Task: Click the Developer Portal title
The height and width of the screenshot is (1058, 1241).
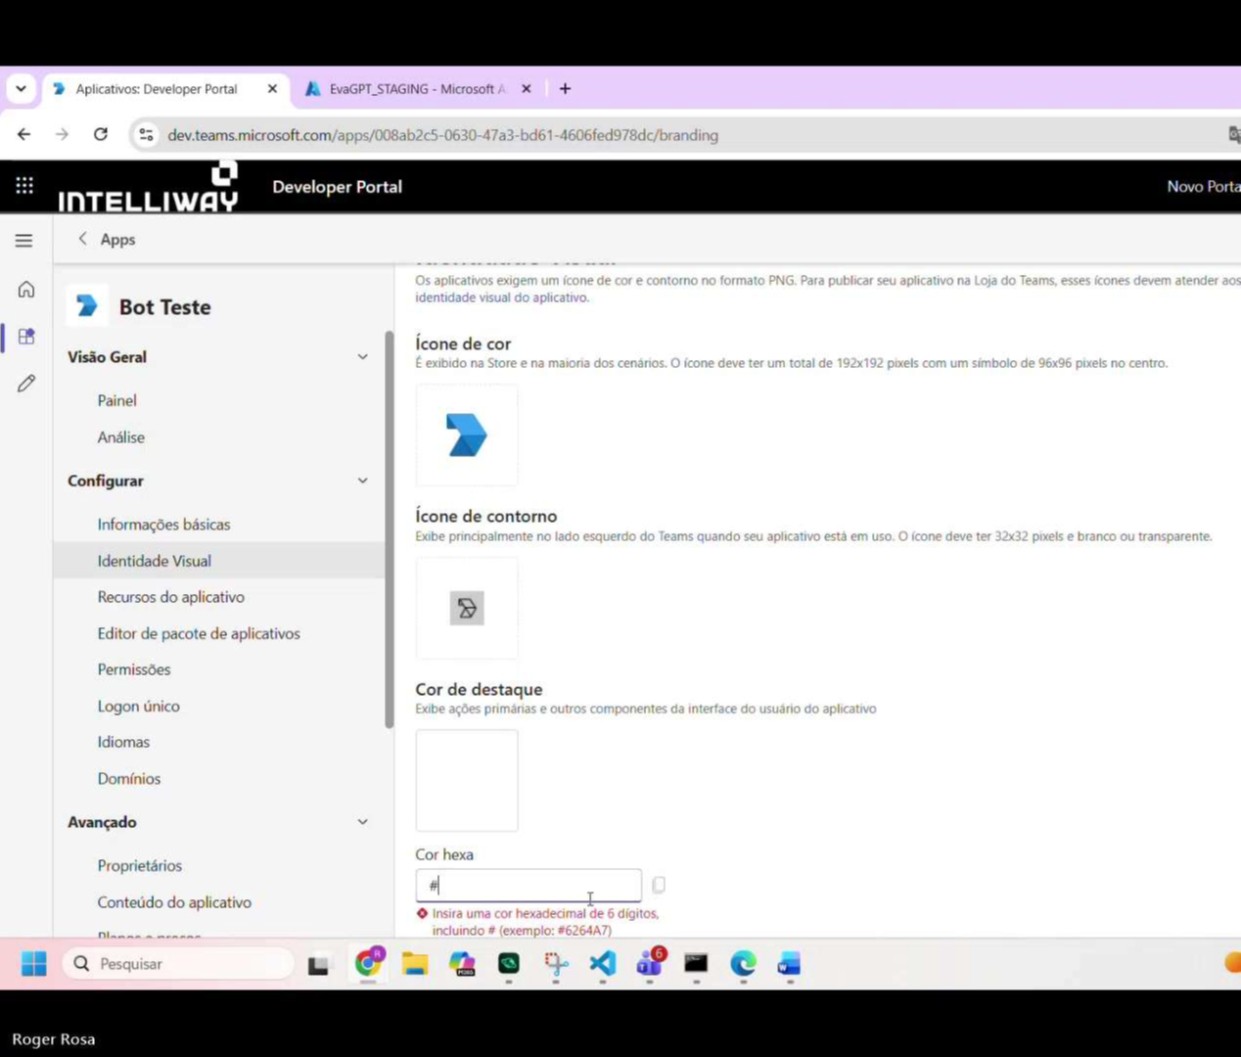Action: 337,187
